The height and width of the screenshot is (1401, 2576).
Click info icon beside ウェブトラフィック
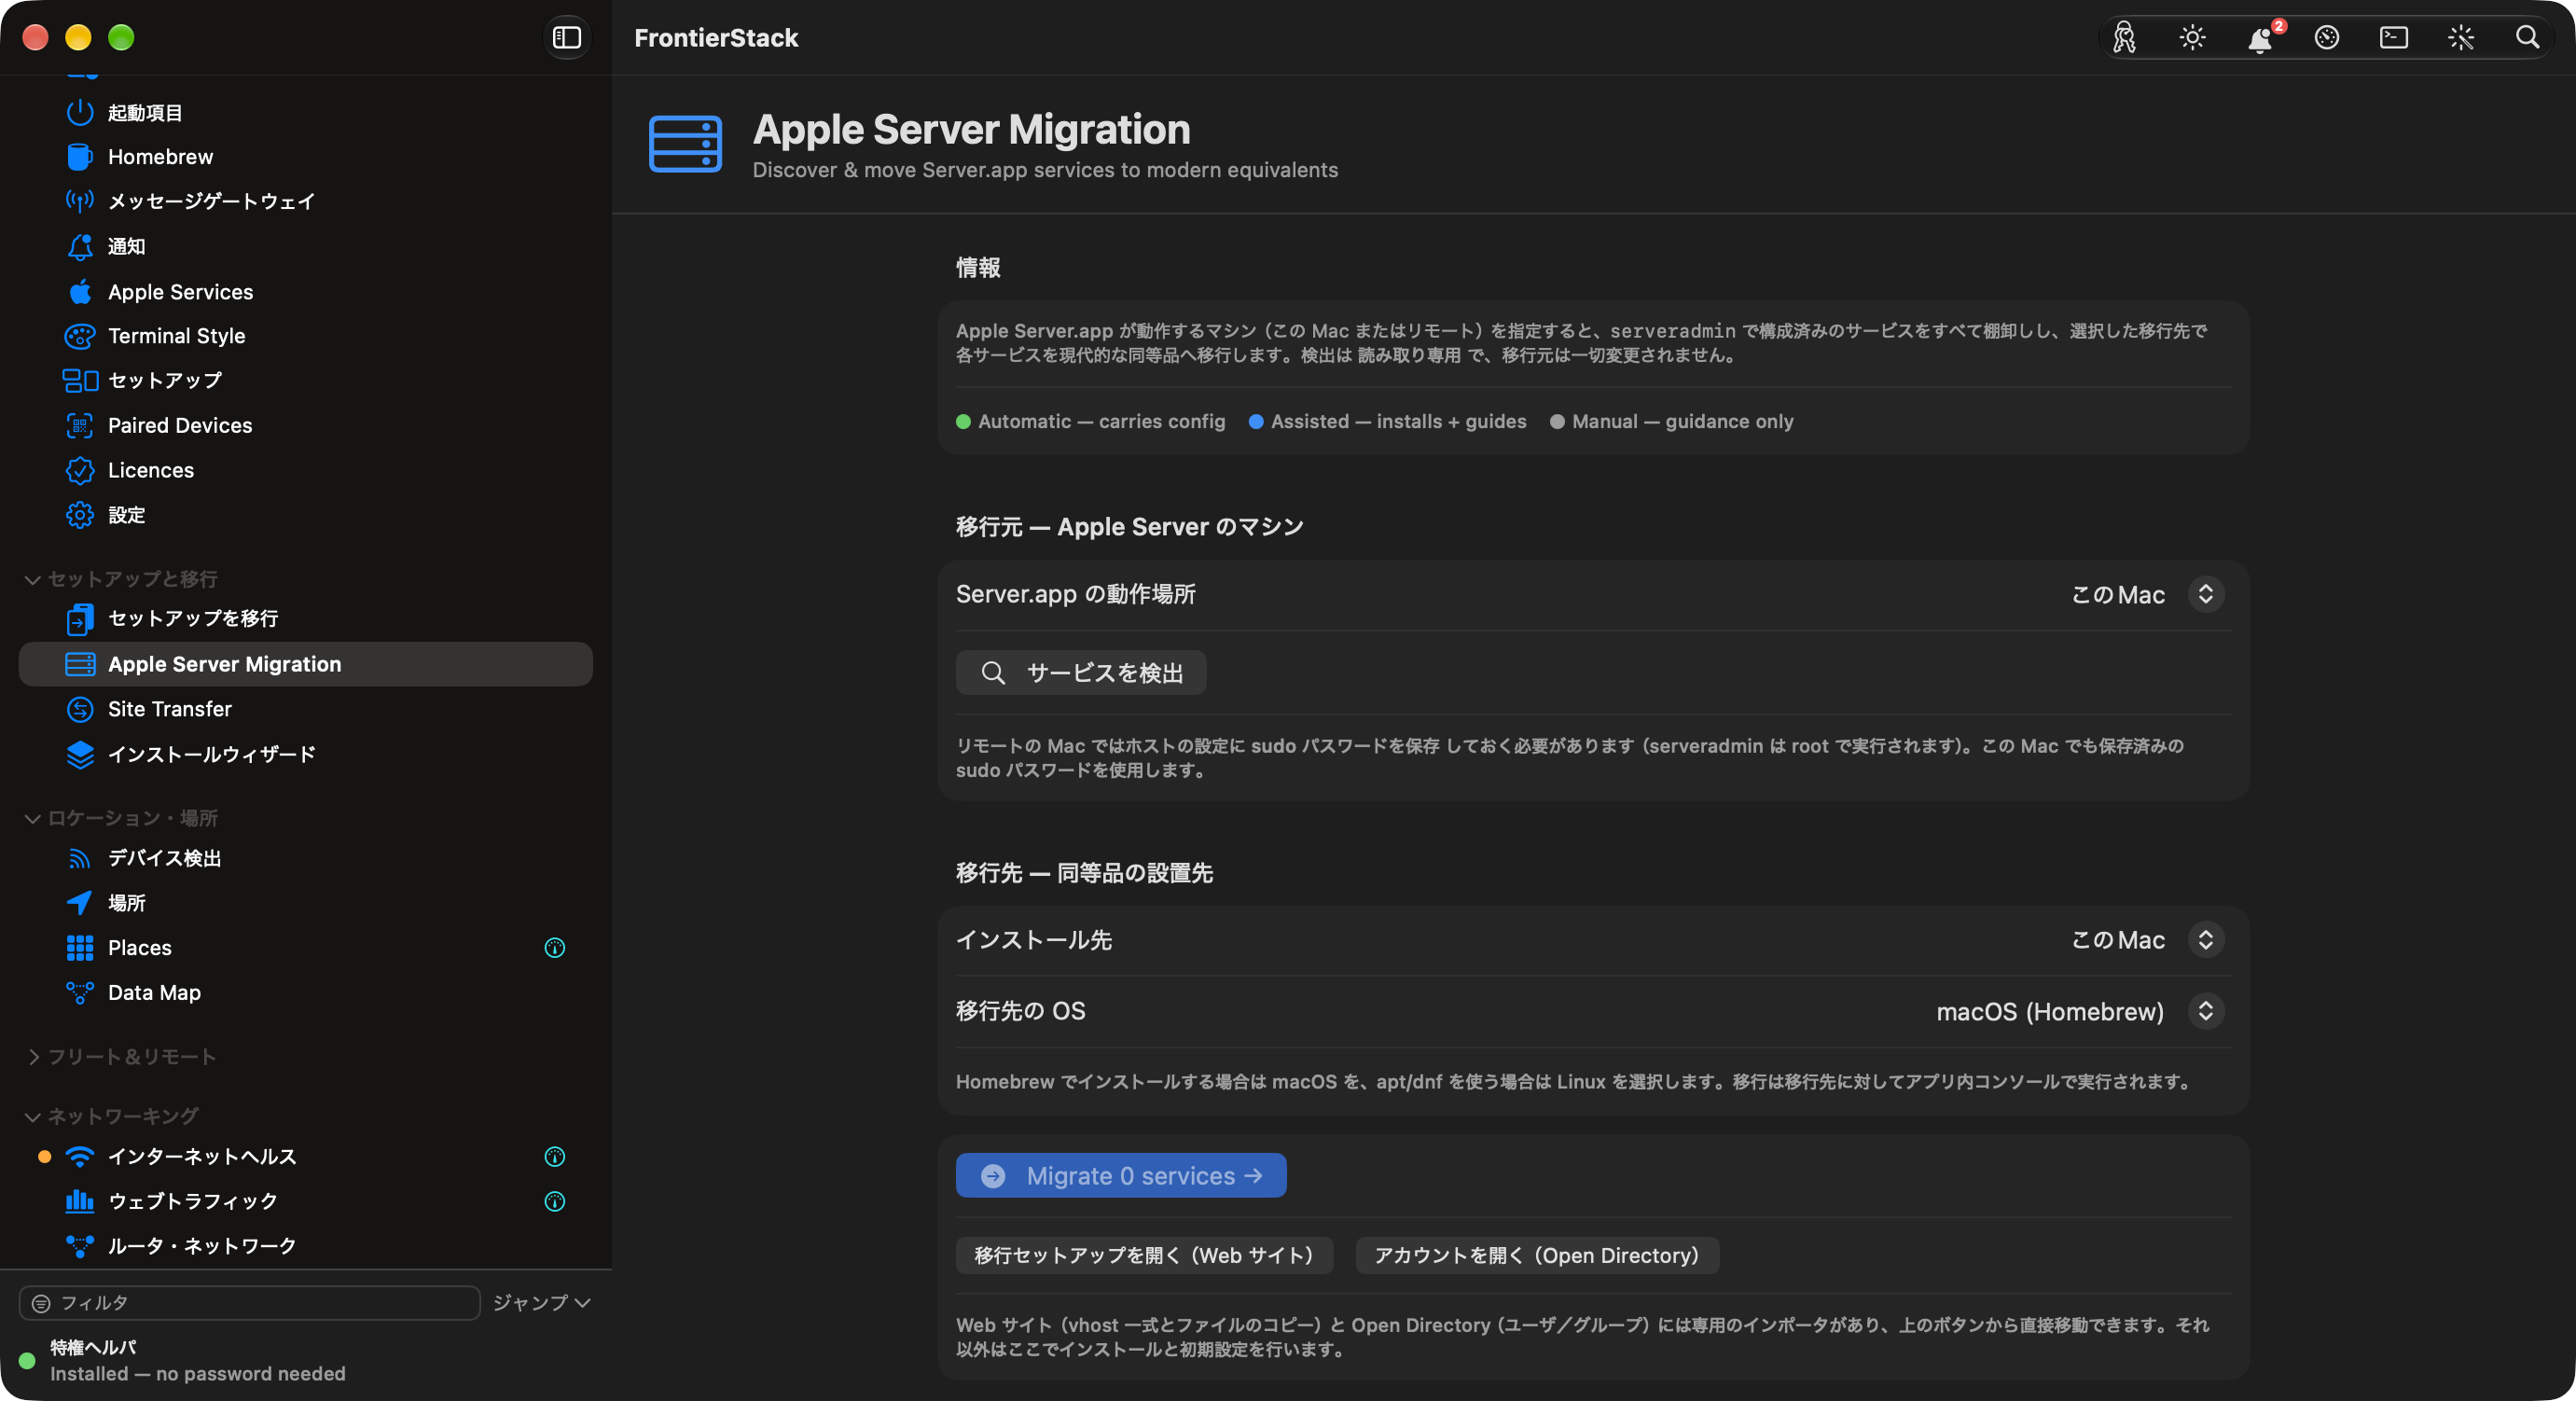coord(555,1201)
